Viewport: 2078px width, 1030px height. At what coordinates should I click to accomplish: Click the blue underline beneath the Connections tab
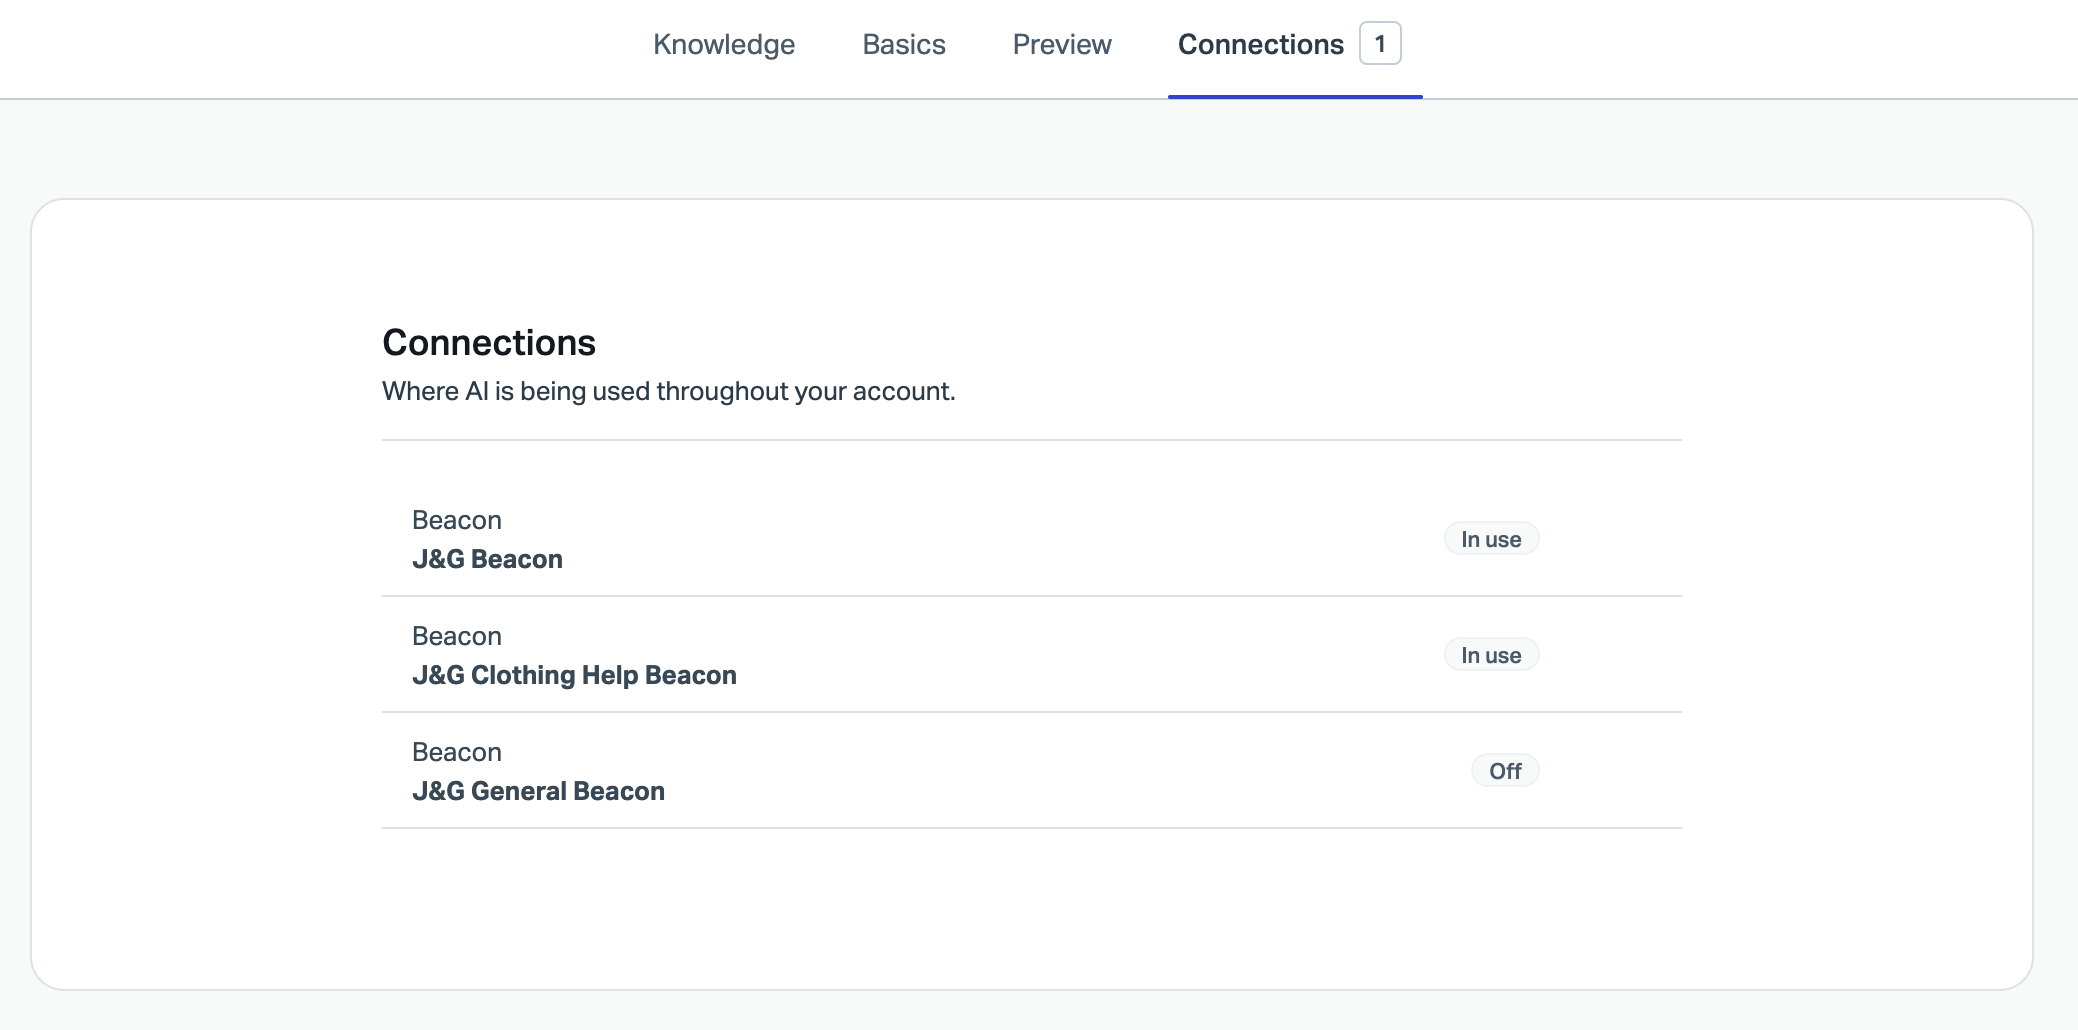1295,97
